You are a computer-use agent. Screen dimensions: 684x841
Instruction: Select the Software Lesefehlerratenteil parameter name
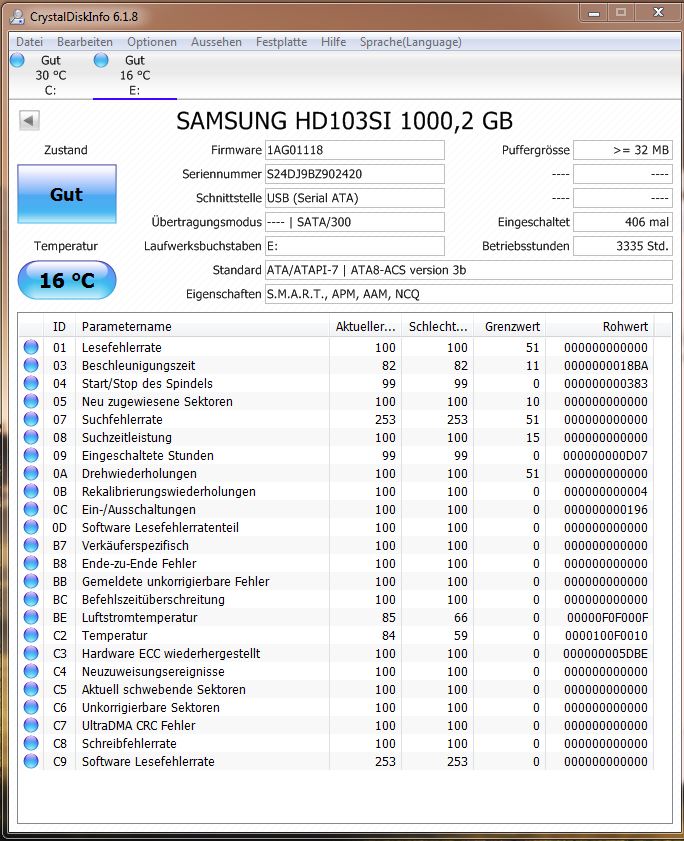click(x=160, y=528)
